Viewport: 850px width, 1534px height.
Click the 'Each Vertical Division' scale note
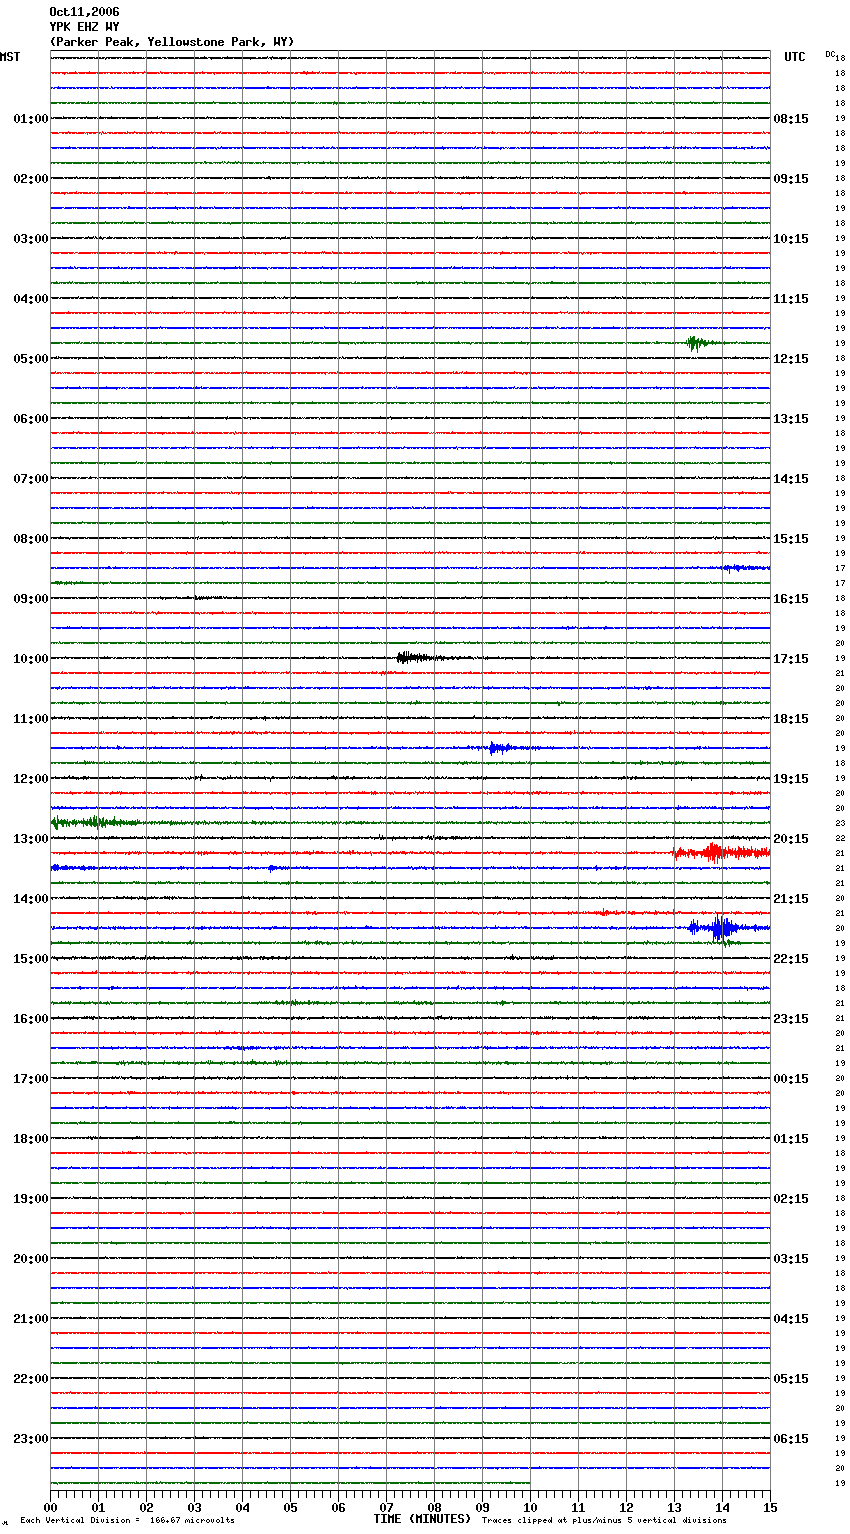point(127,1521)
